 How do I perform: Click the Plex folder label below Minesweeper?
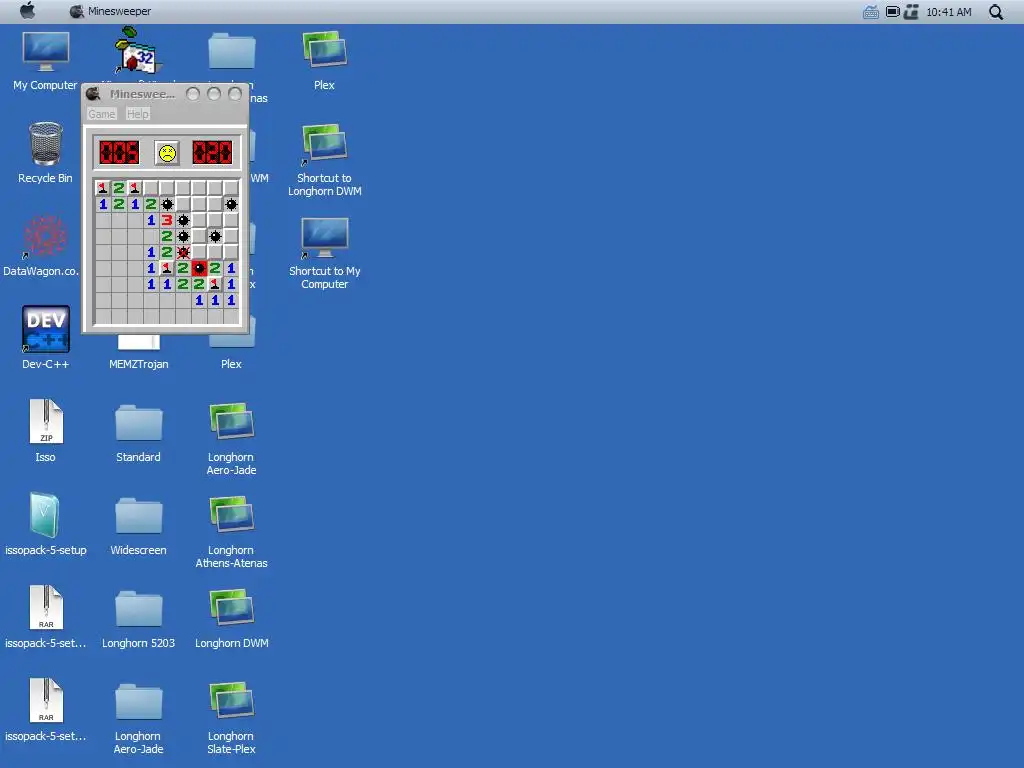pyautogui.click(x=231, y=364)
